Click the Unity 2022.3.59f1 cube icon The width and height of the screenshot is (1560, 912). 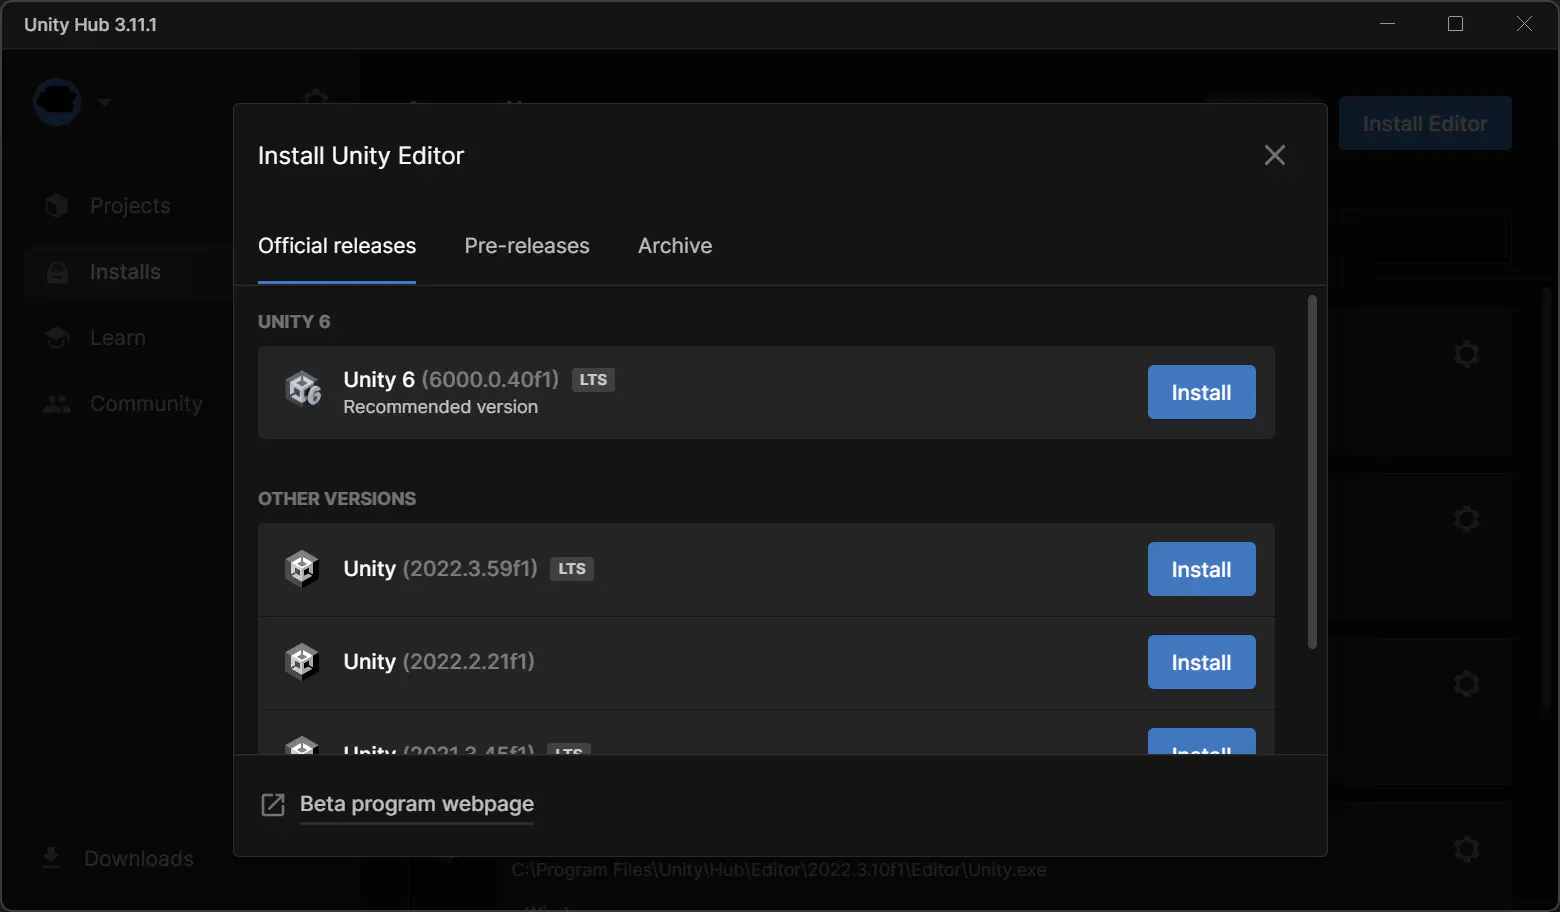click(x=302, y=569)
